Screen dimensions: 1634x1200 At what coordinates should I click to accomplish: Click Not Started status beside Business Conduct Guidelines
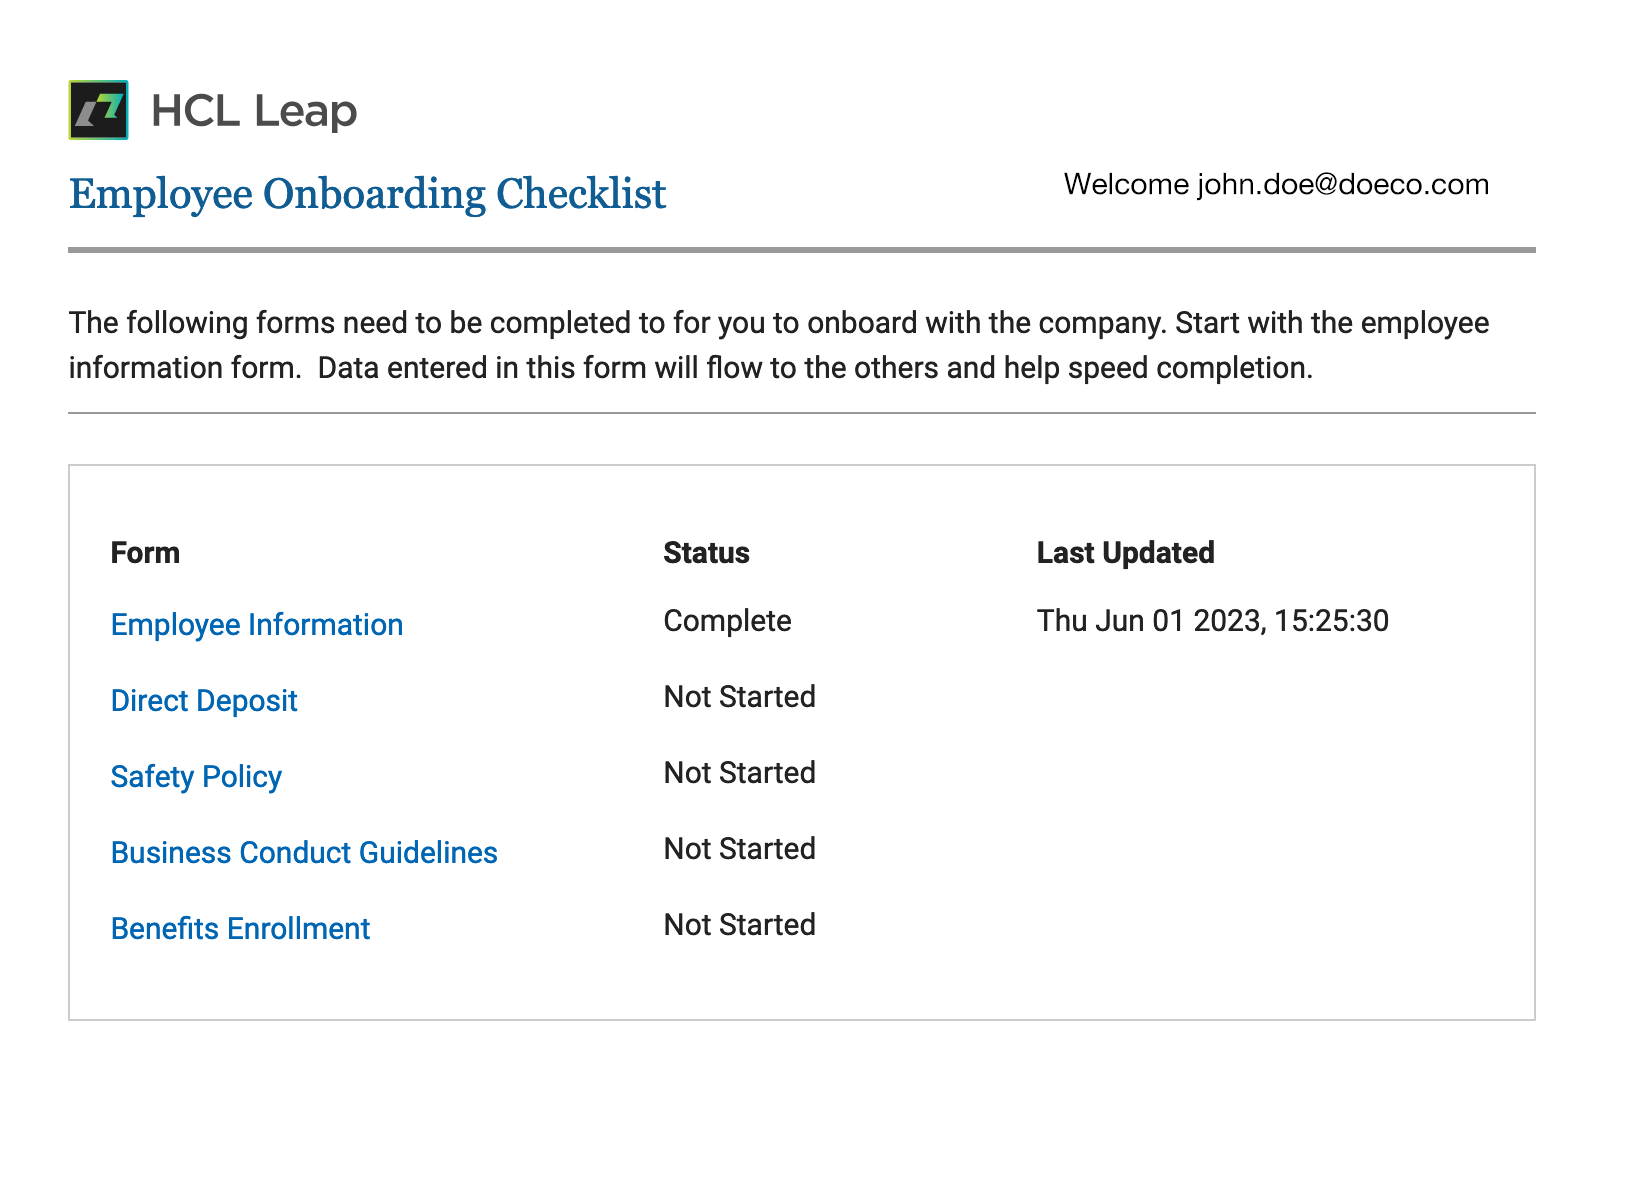coord(739,849)
